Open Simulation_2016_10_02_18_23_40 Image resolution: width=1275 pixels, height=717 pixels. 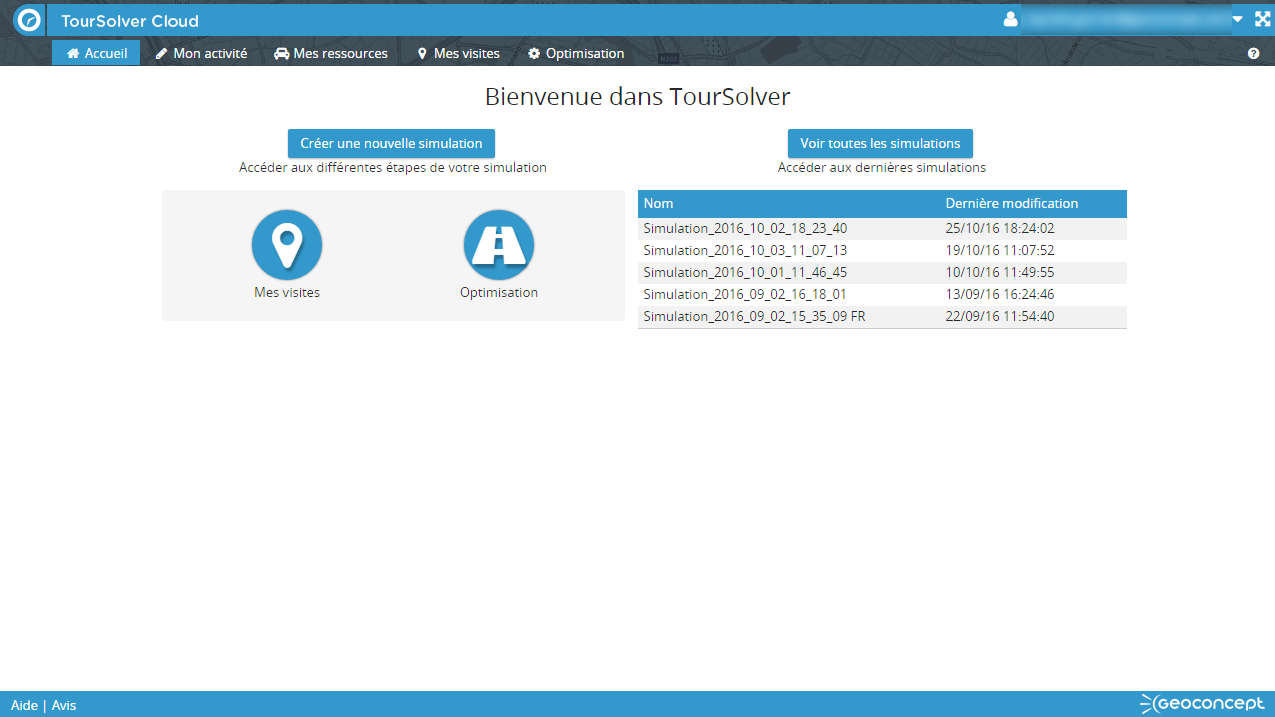pos(745,228)
